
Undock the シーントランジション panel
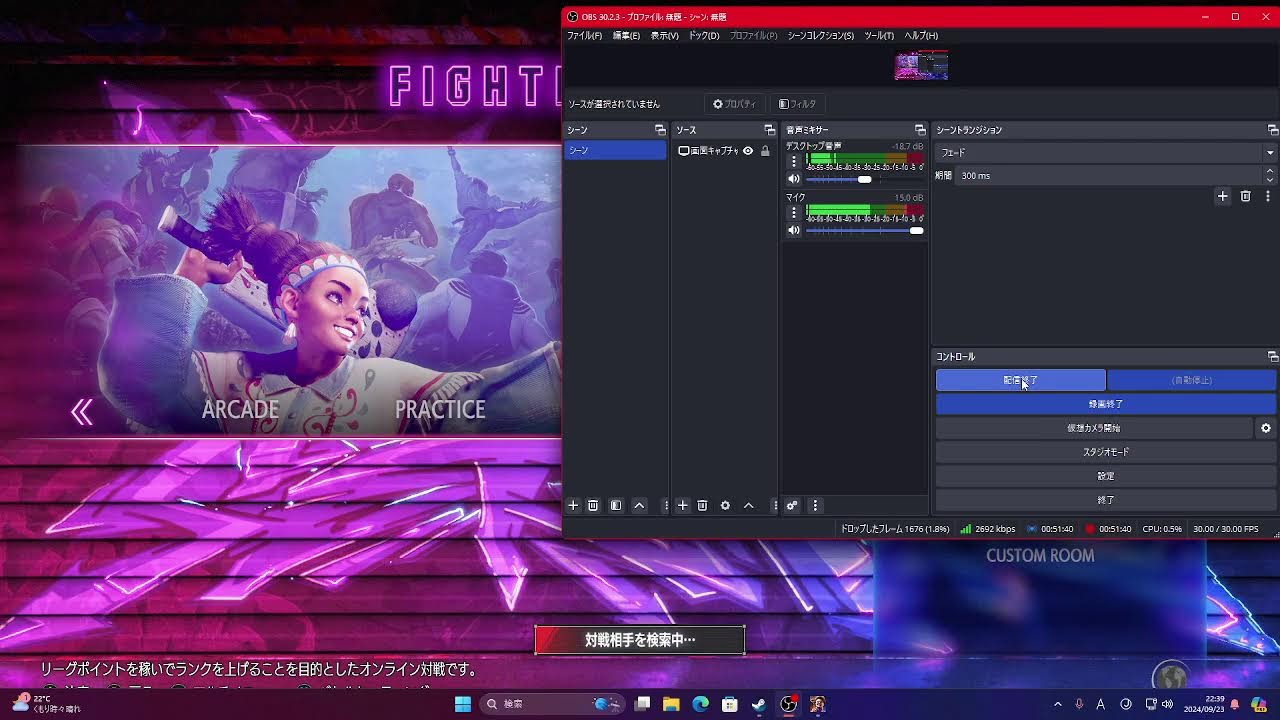[1273, 130]
